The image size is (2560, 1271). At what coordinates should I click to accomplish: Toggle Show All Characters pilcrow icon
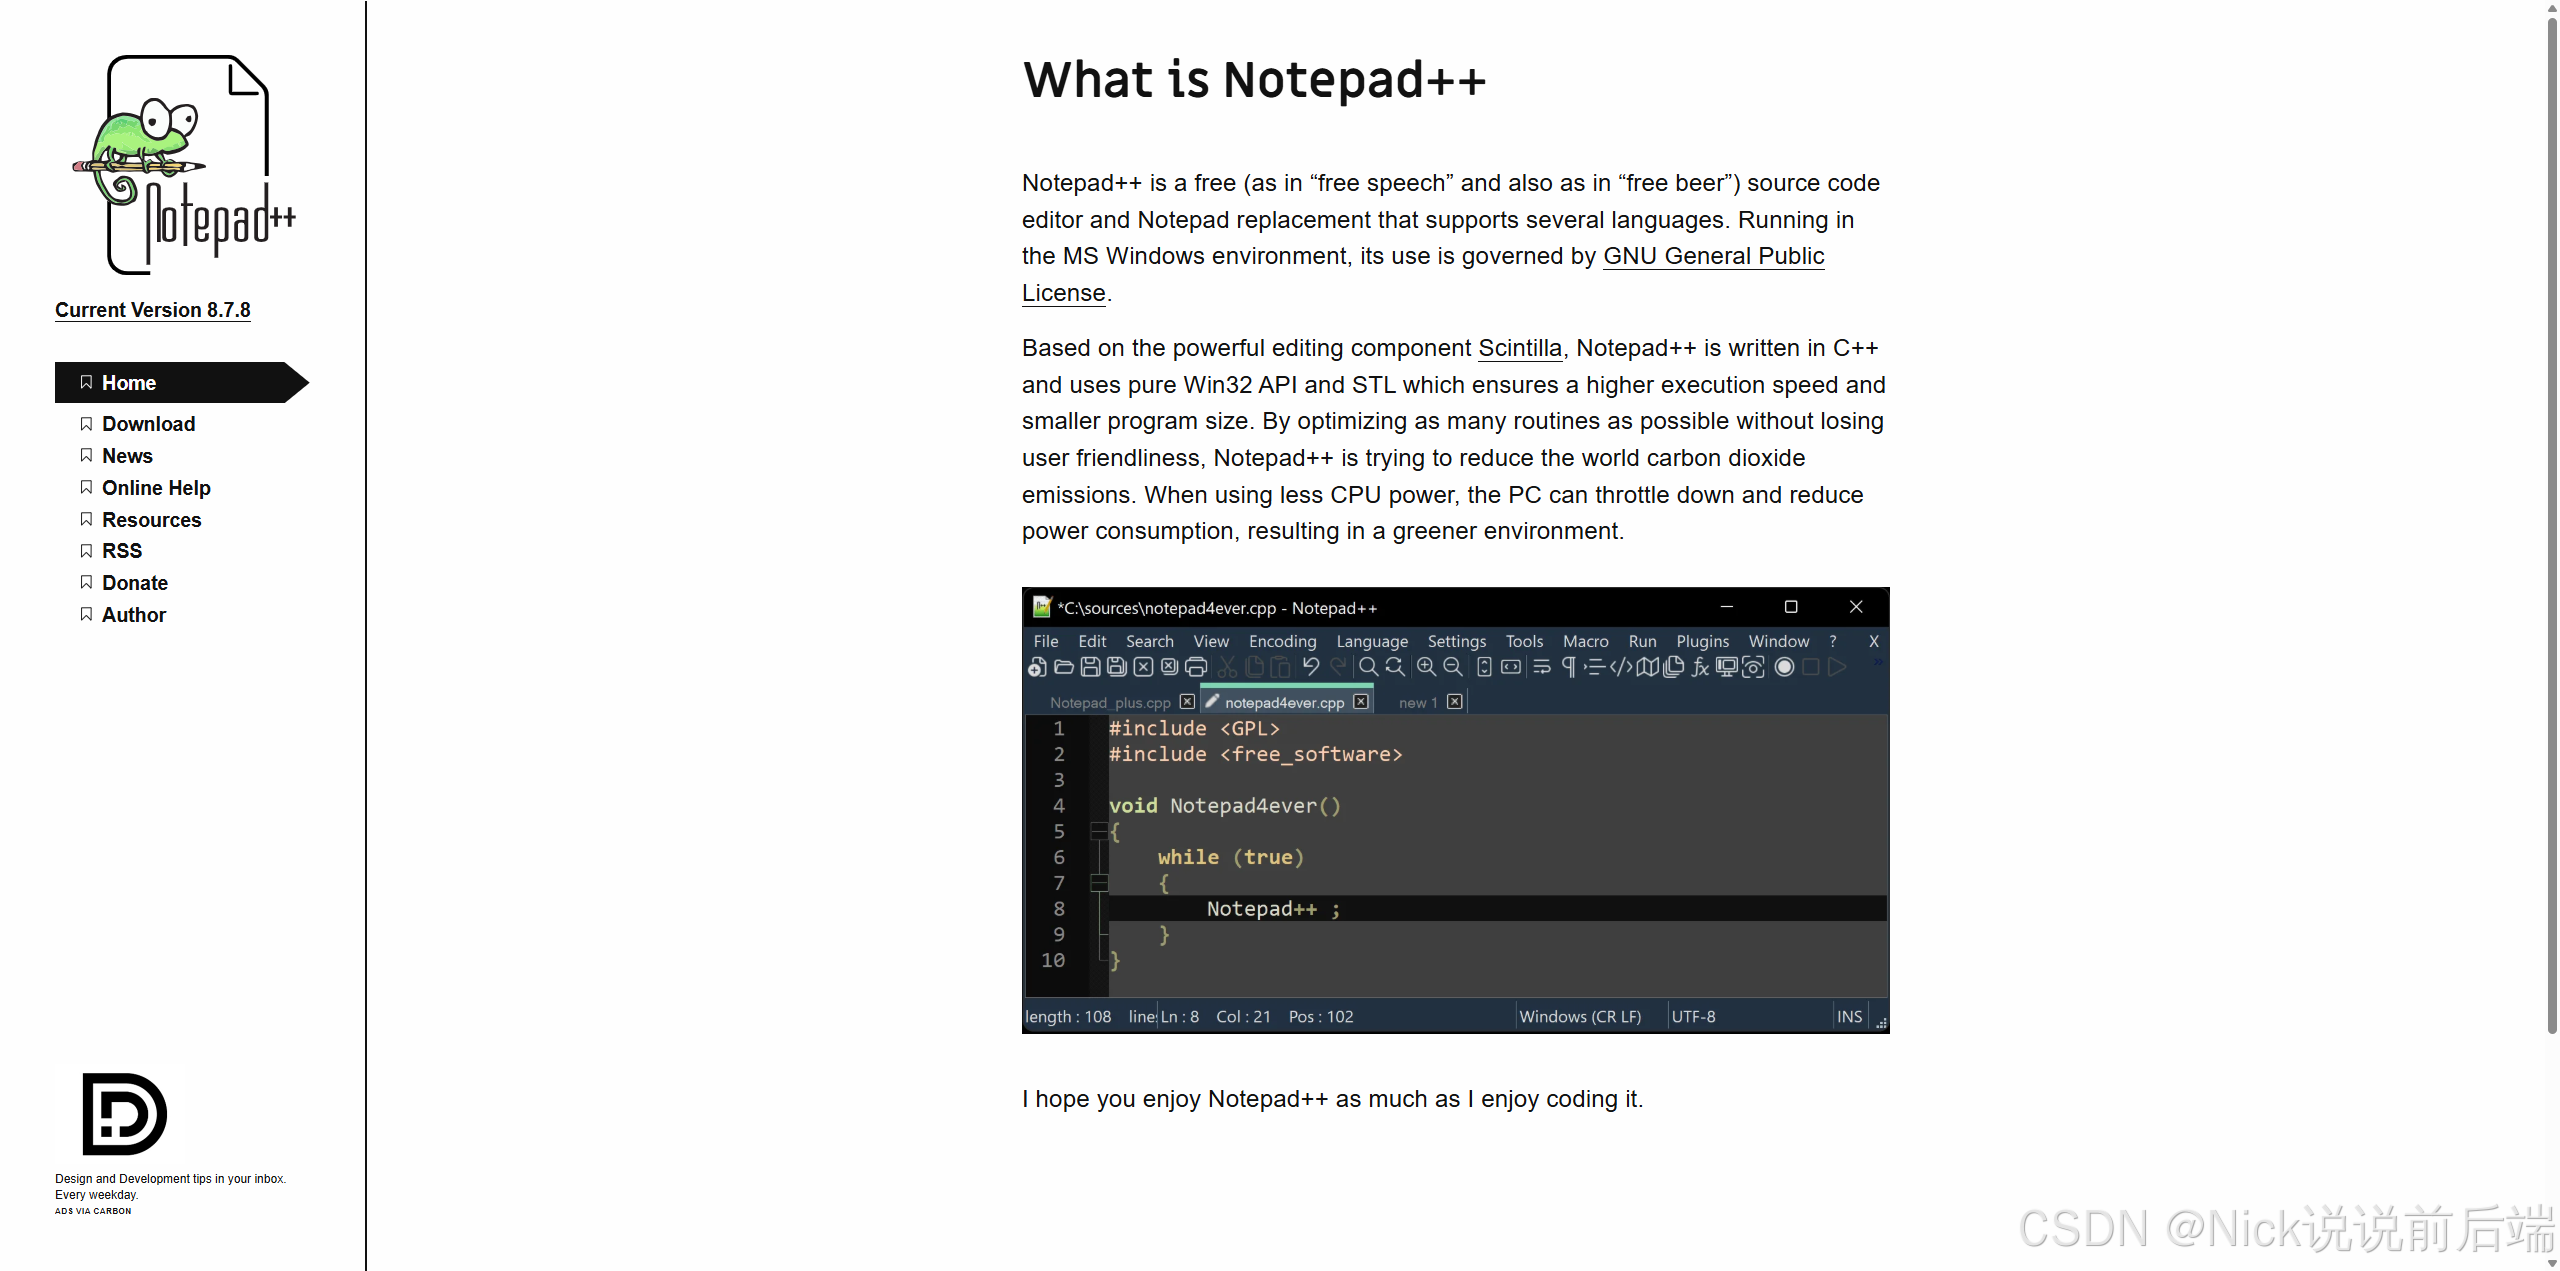click(1568, 667)
